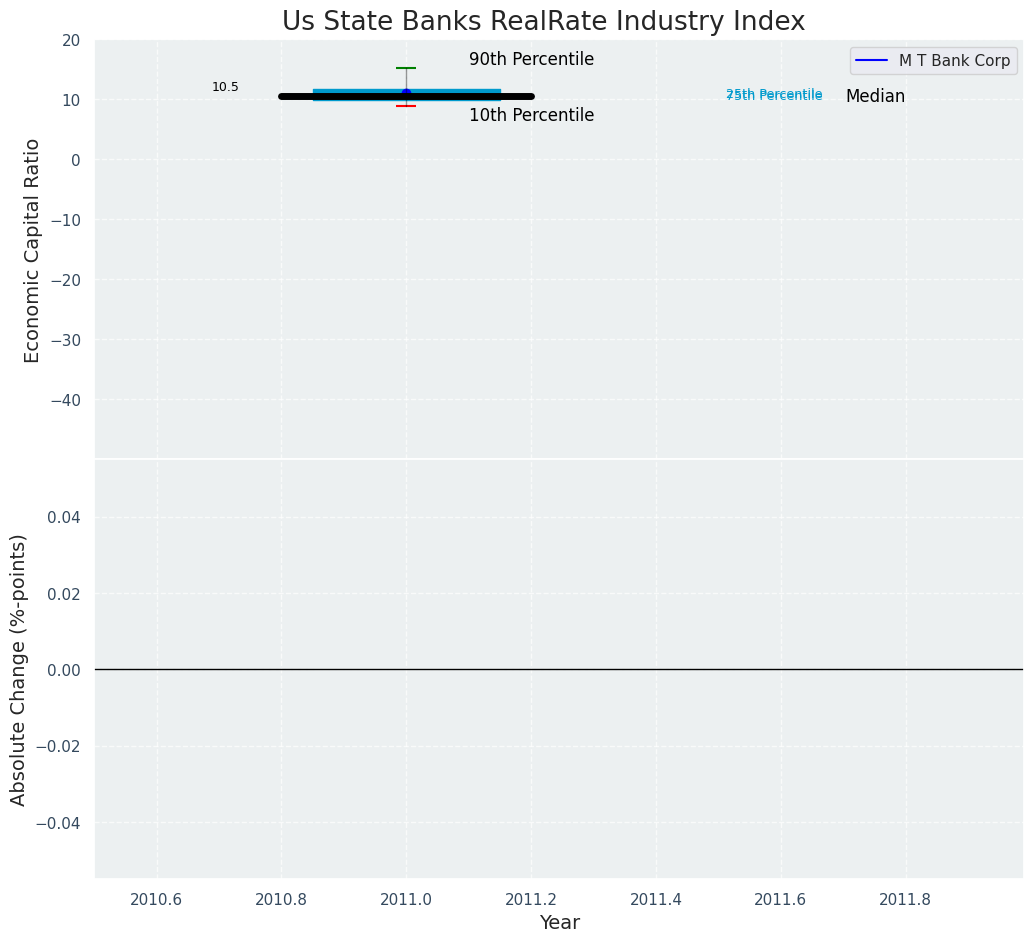Click the '10th Percentile' annotation
This screenshot has height=942, width=1034.
coord(531,116)
